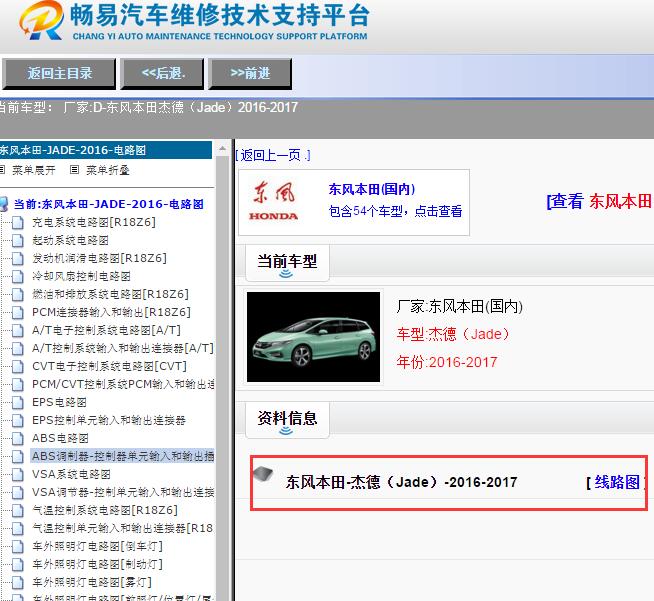Open 车外照明灯电路图[雾灯]
Image resolution: width=654 pixels, height=601 pixels.
coord(92,582)
